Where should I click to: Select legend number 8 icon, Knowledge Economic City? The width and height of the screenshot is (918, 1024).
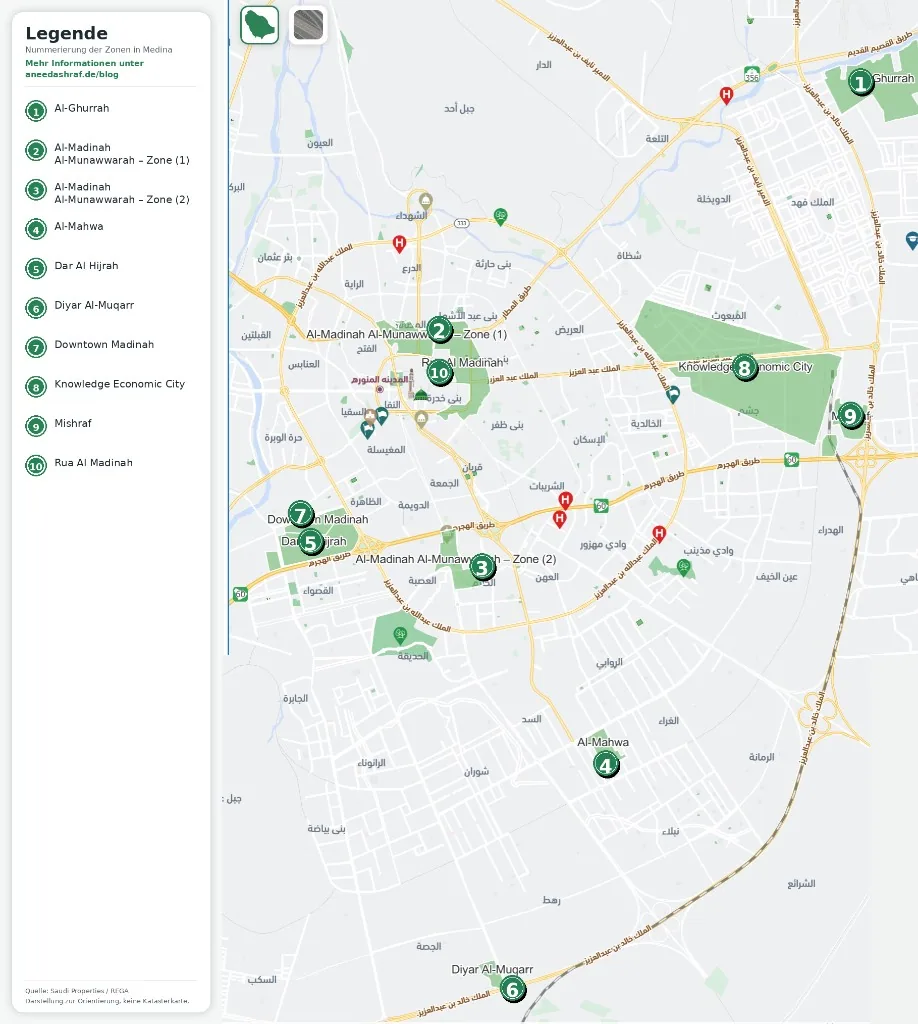tap(36, 387)
